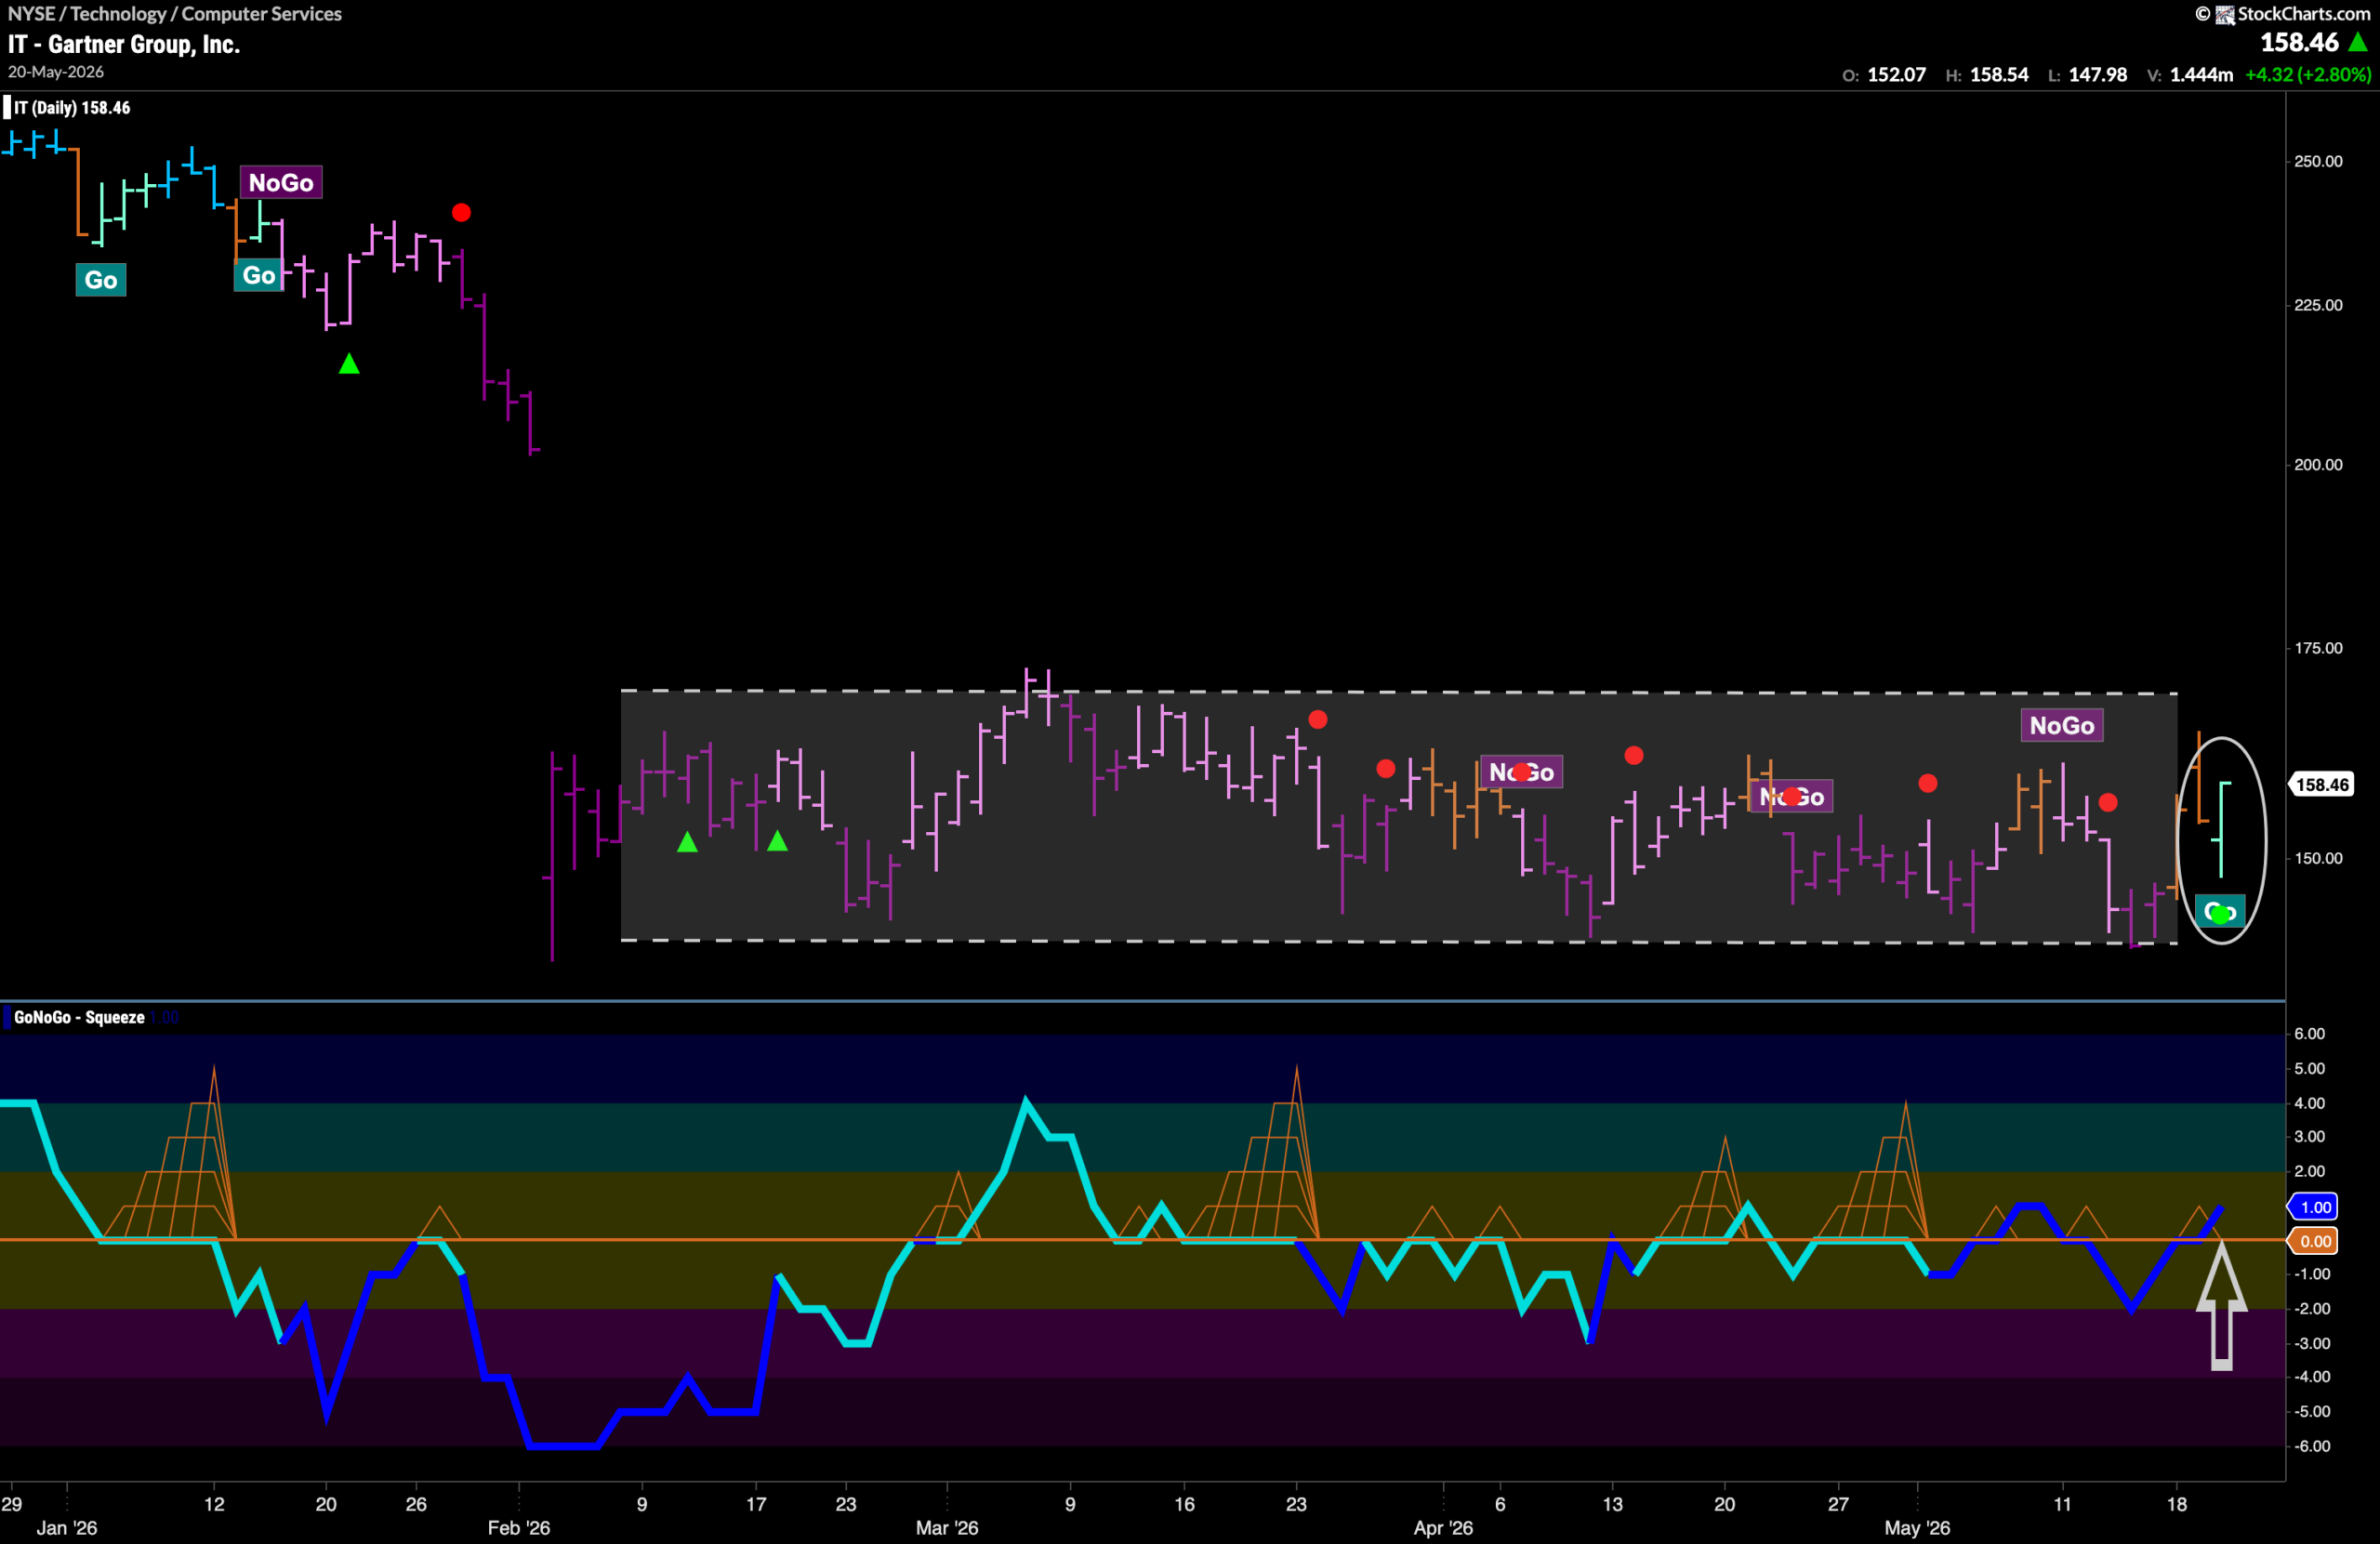2380x1544 pixels.
Task: Click the 20-May-2026 date label
Action: (x=56, y=72)
